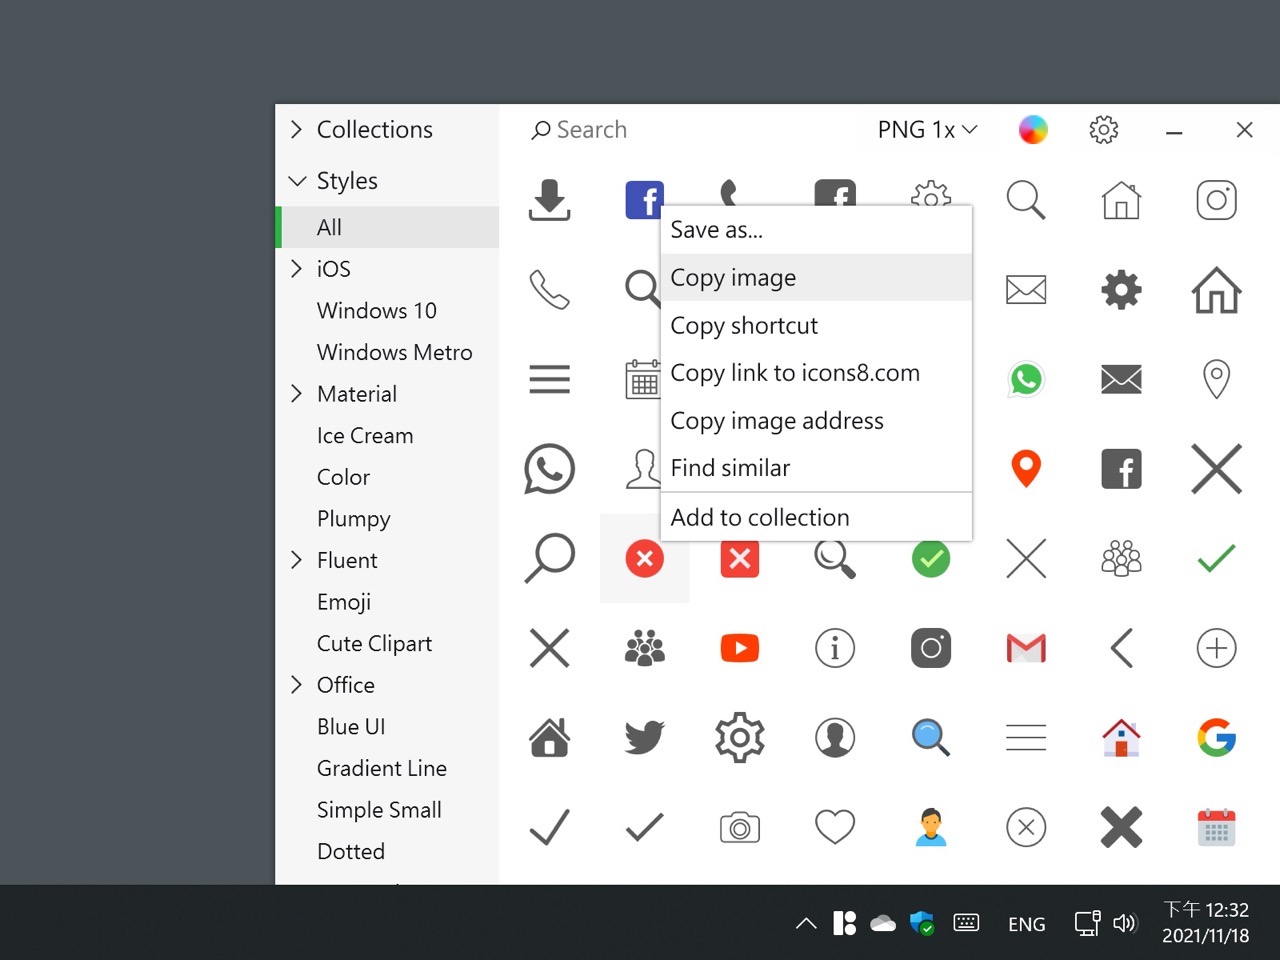Viewport: 1280px width, 960px height.
Task: Choose Save as... from context menu
Action: coord(816,230)
